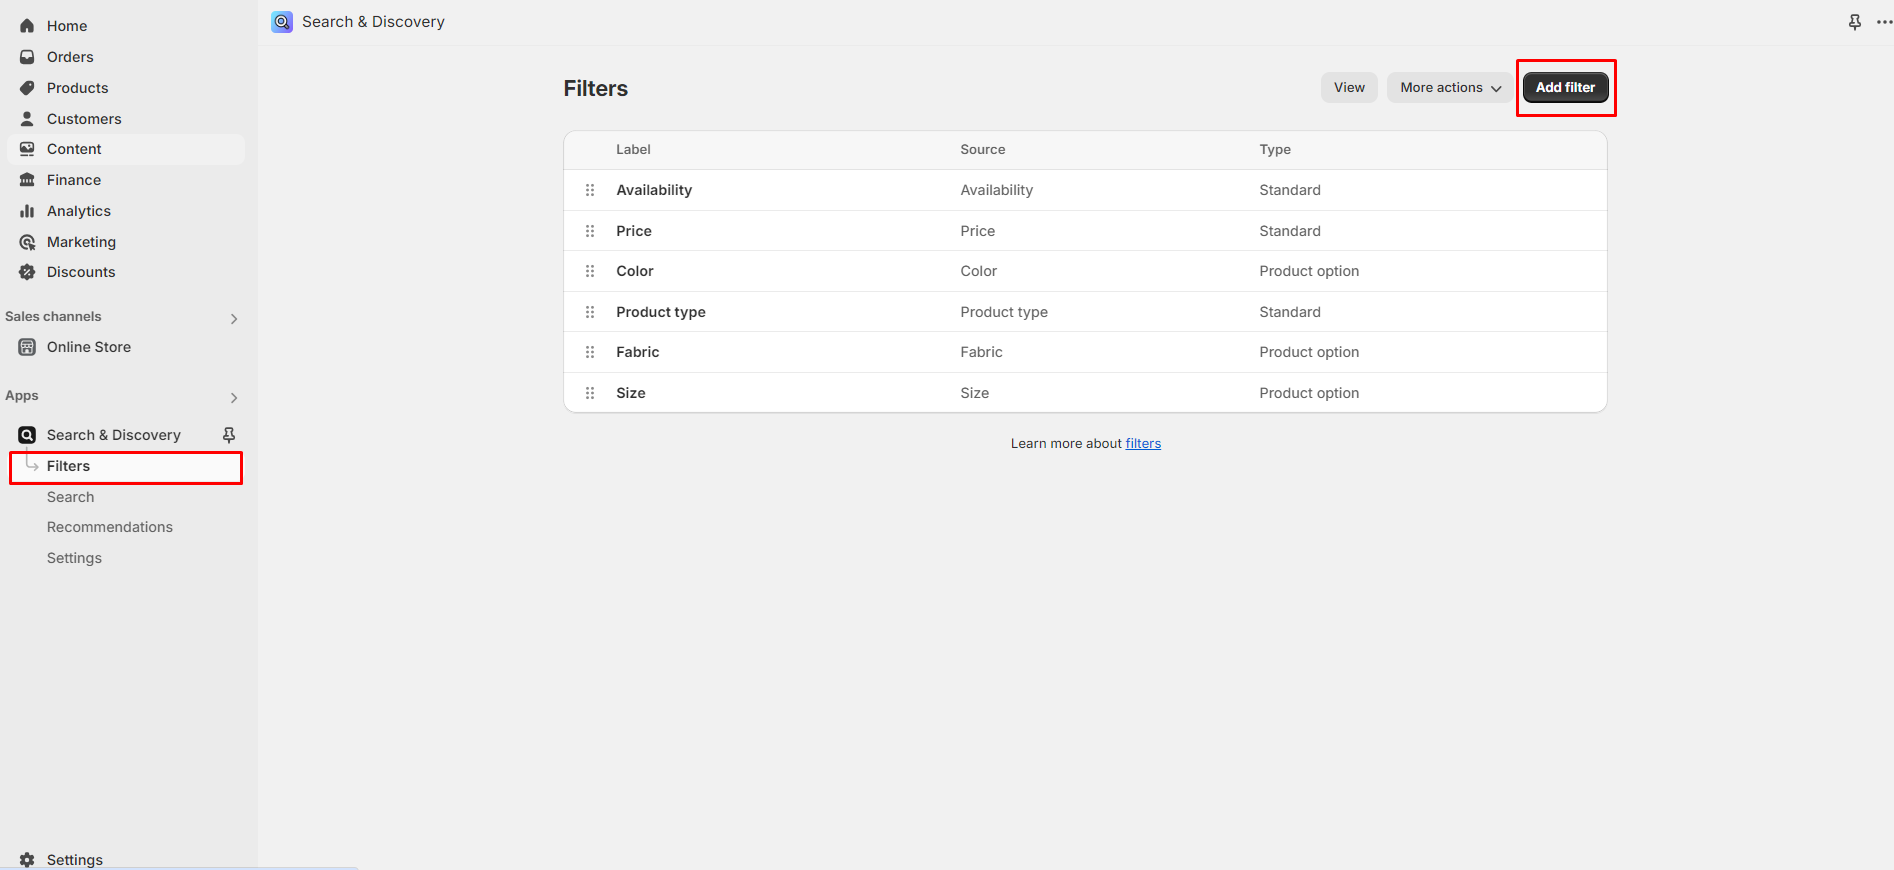Expand the Sales channels section
Viewport: 1894px width, 870px height.
click(234, 319)
